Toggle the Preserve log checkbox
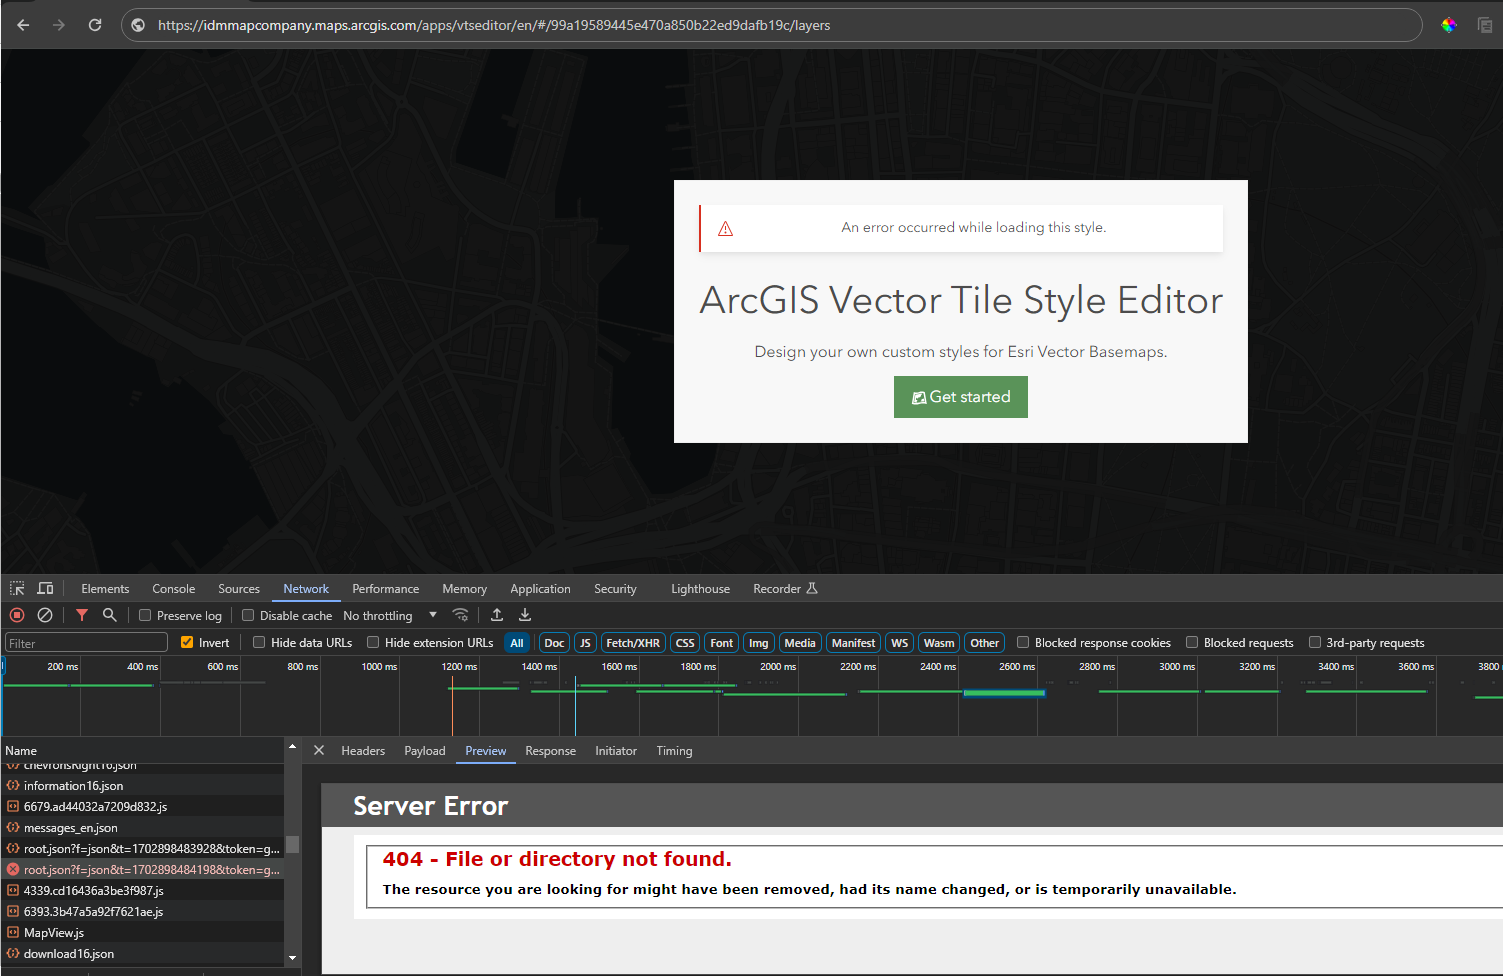Image resolution: width=1503 pixels, height=976 pixels. point(145,616)
